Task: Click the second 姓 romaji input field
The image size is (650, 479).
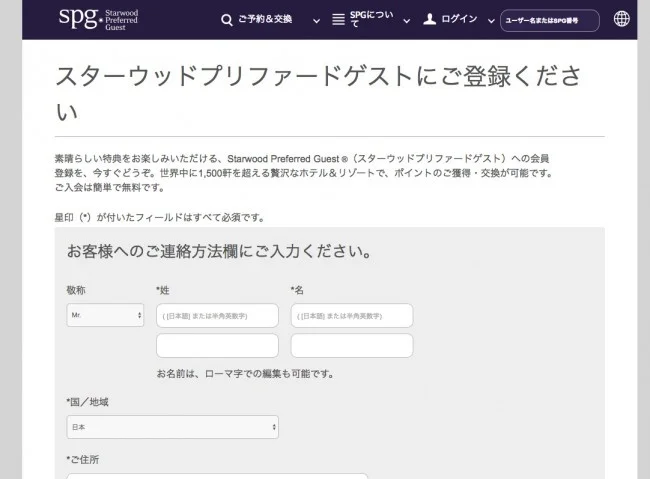Action: pyautogui.click(x=217, y=345)
